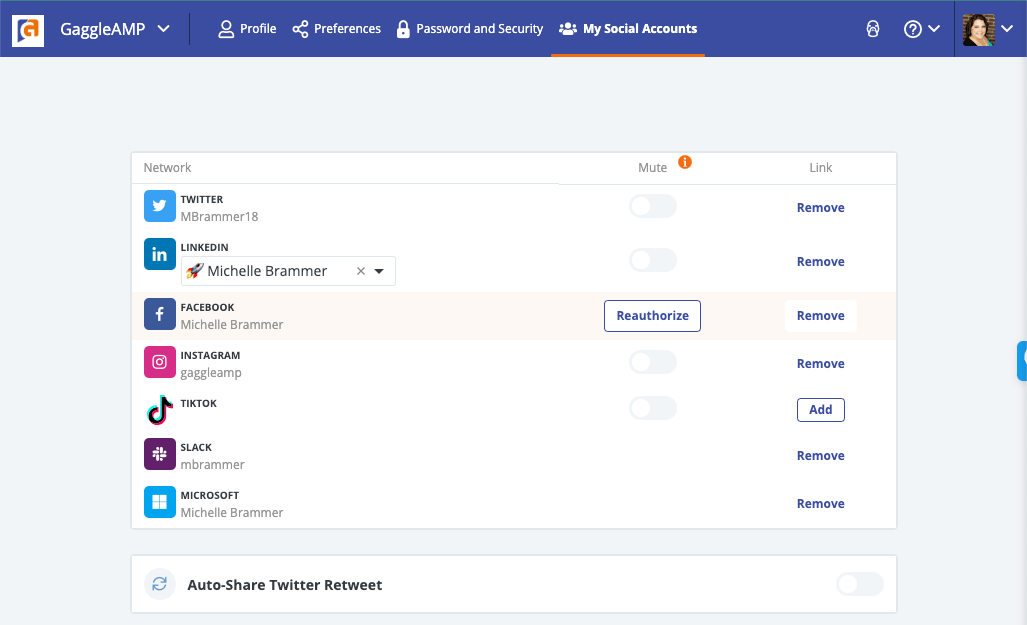Remove the Microsoft account link
Image resolution: width=1027 pixels, height=625 pixels.
(x=821, y=503)
